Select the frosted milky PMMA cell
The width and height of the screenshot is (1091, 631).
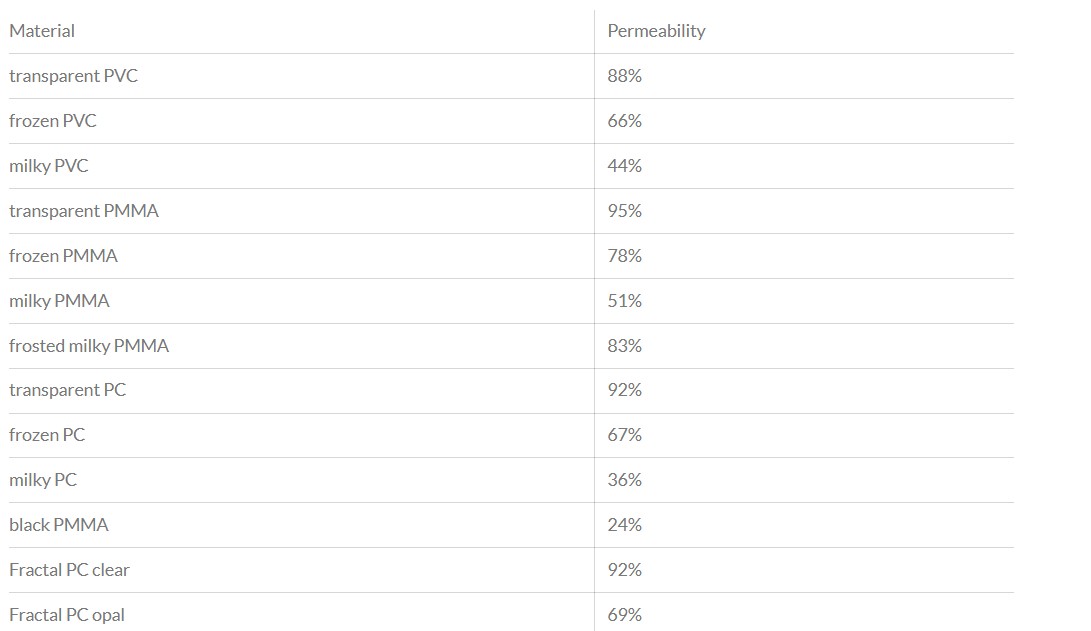click(89, 346)
